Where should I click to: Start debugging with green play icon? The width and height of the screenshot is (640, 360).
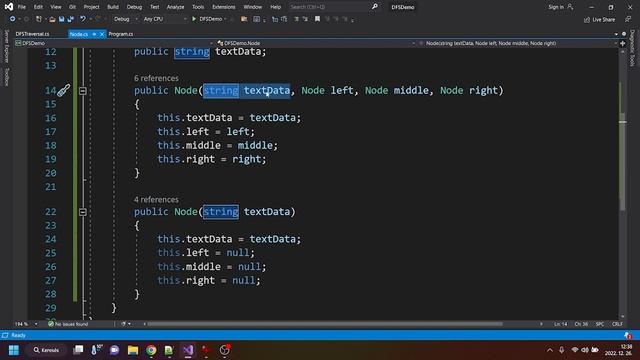(194, 19)
